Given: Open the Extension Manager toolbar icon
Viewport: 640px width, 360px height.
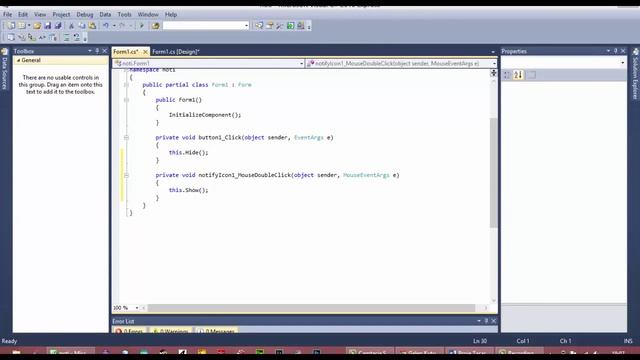Looking at the screenshot, I should click(x=301, y=26).
